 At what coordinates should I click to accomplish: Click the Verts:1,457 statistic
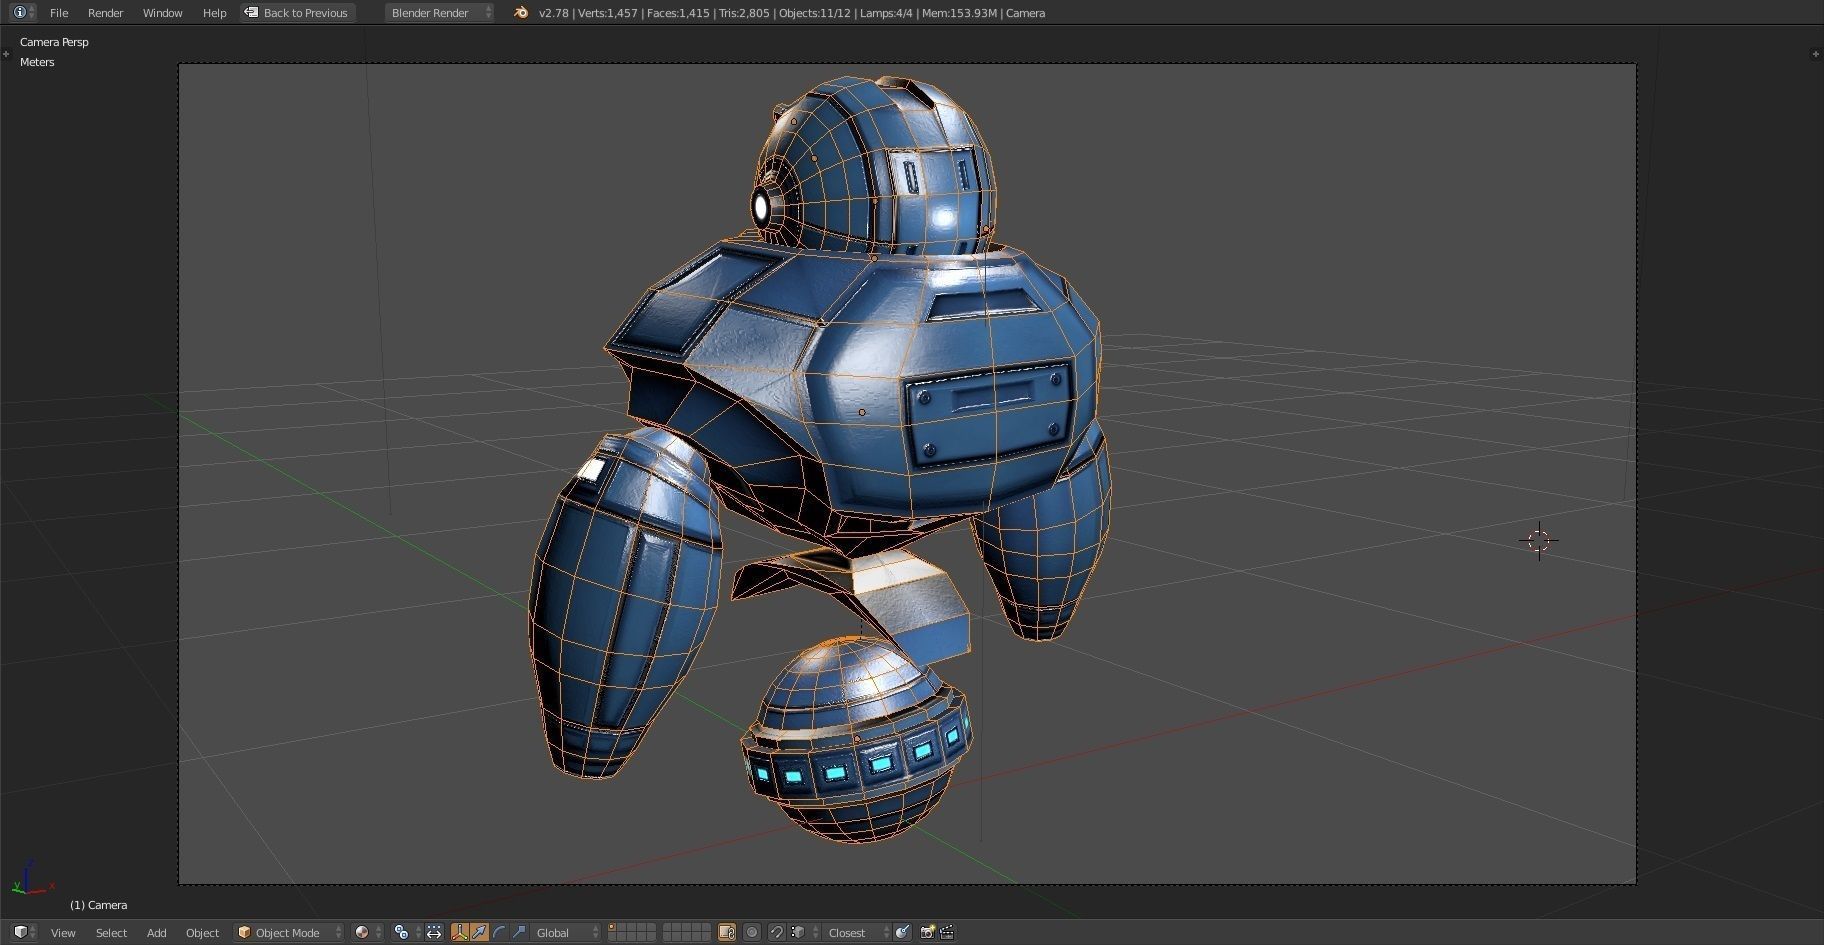pyautogui.click(x=608, y=13)
